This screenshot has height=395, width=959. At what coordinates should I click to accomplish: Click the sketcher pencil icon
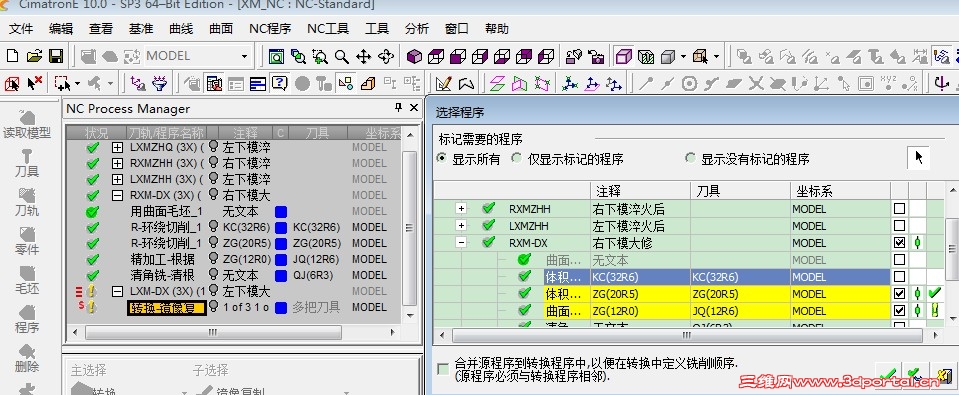coord(443,83)
